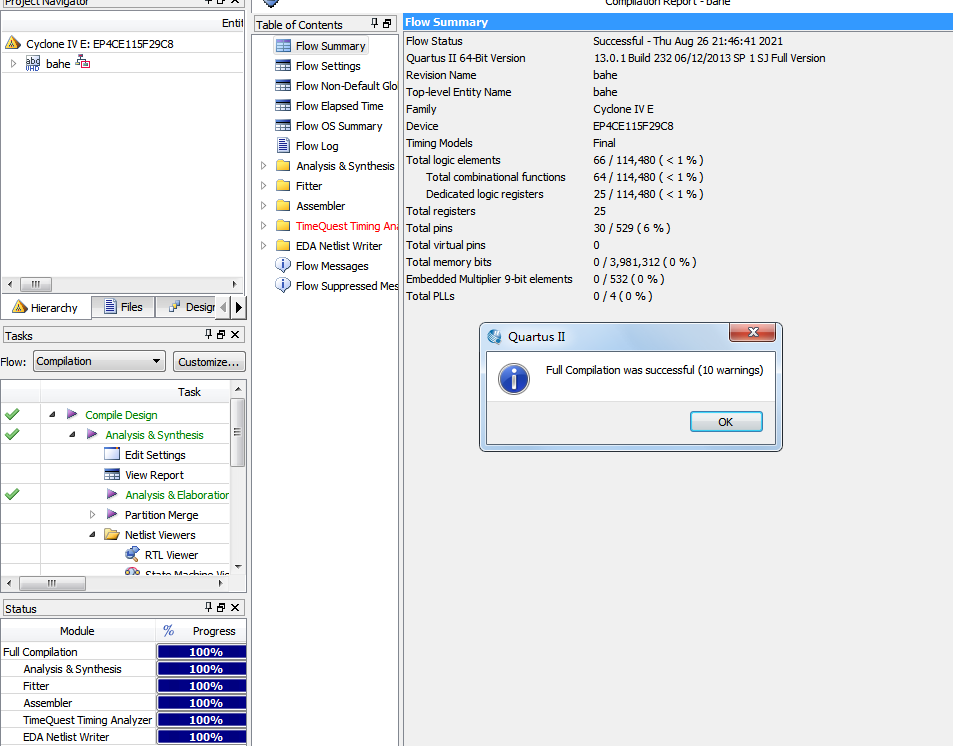Viewport: 953px width, 746px height.
Task: Expand the Assembler report folder
Action: (263, 205)
